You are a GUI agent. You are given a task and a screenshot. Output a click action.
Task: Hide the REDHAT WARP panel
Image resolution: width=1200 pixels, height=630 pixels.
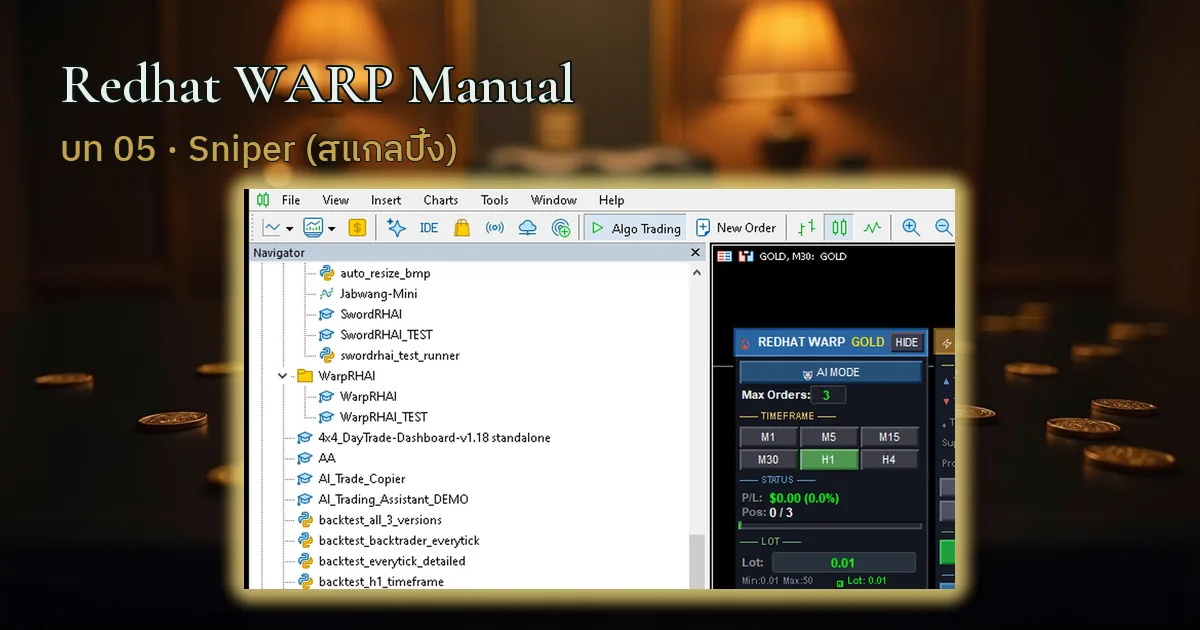point(906,342)
